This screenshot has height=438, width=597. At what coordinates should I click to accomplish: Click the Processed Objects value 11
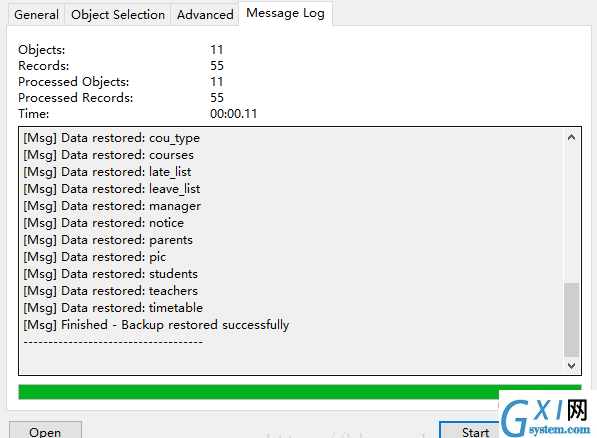[x=217, y=82]
